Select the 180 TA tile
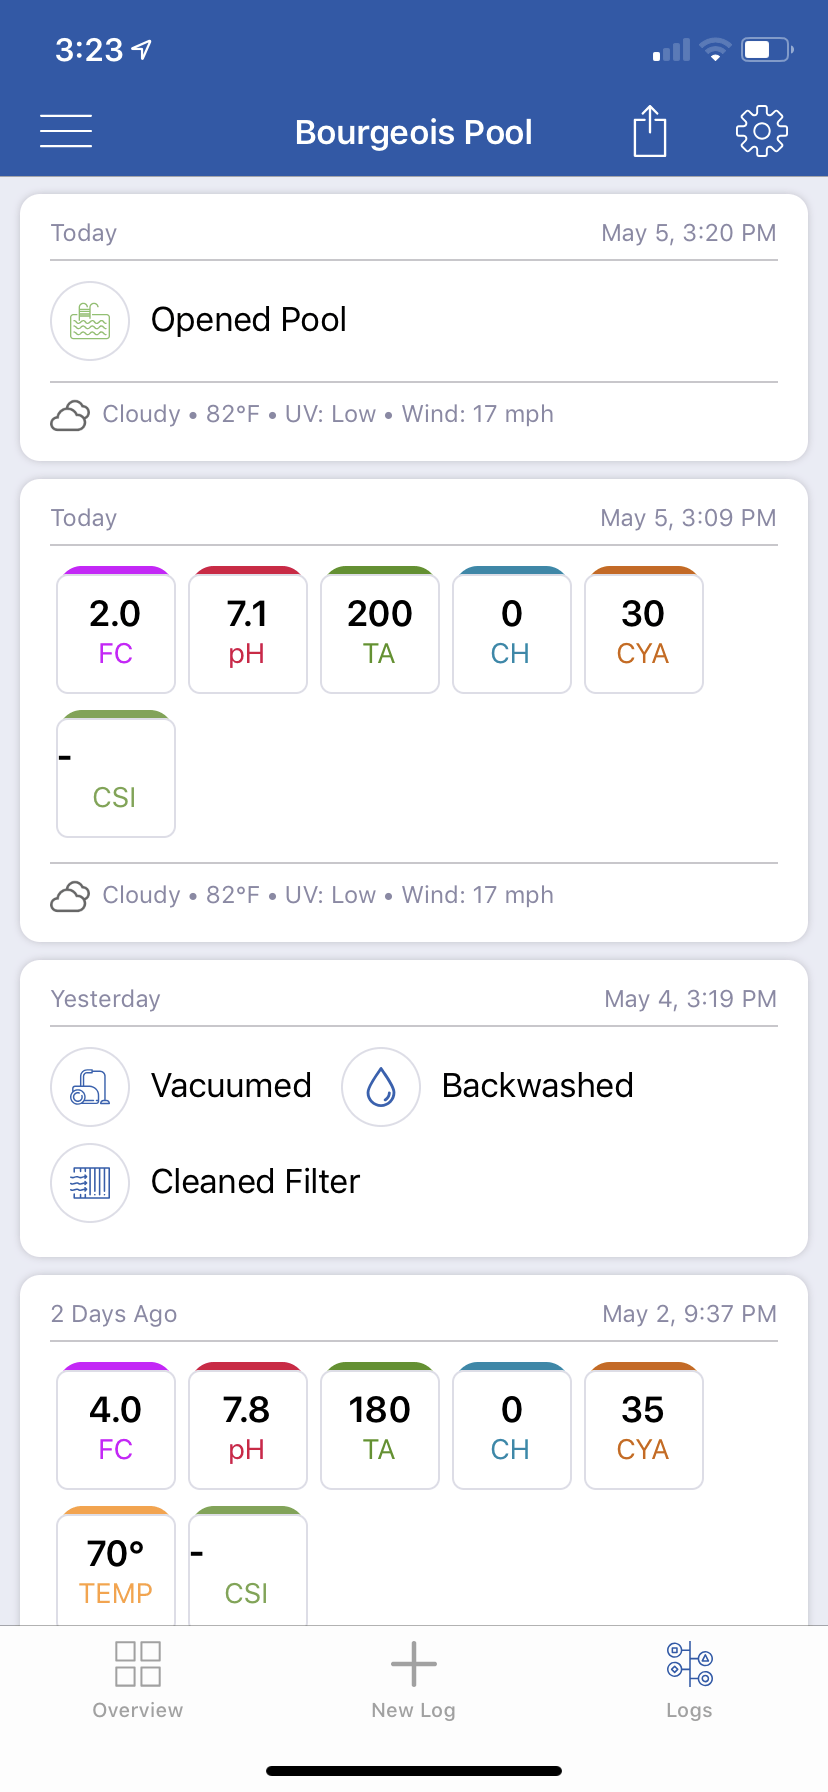Viewport: 828px width, 1792px height. click(x=380, y=1426)
